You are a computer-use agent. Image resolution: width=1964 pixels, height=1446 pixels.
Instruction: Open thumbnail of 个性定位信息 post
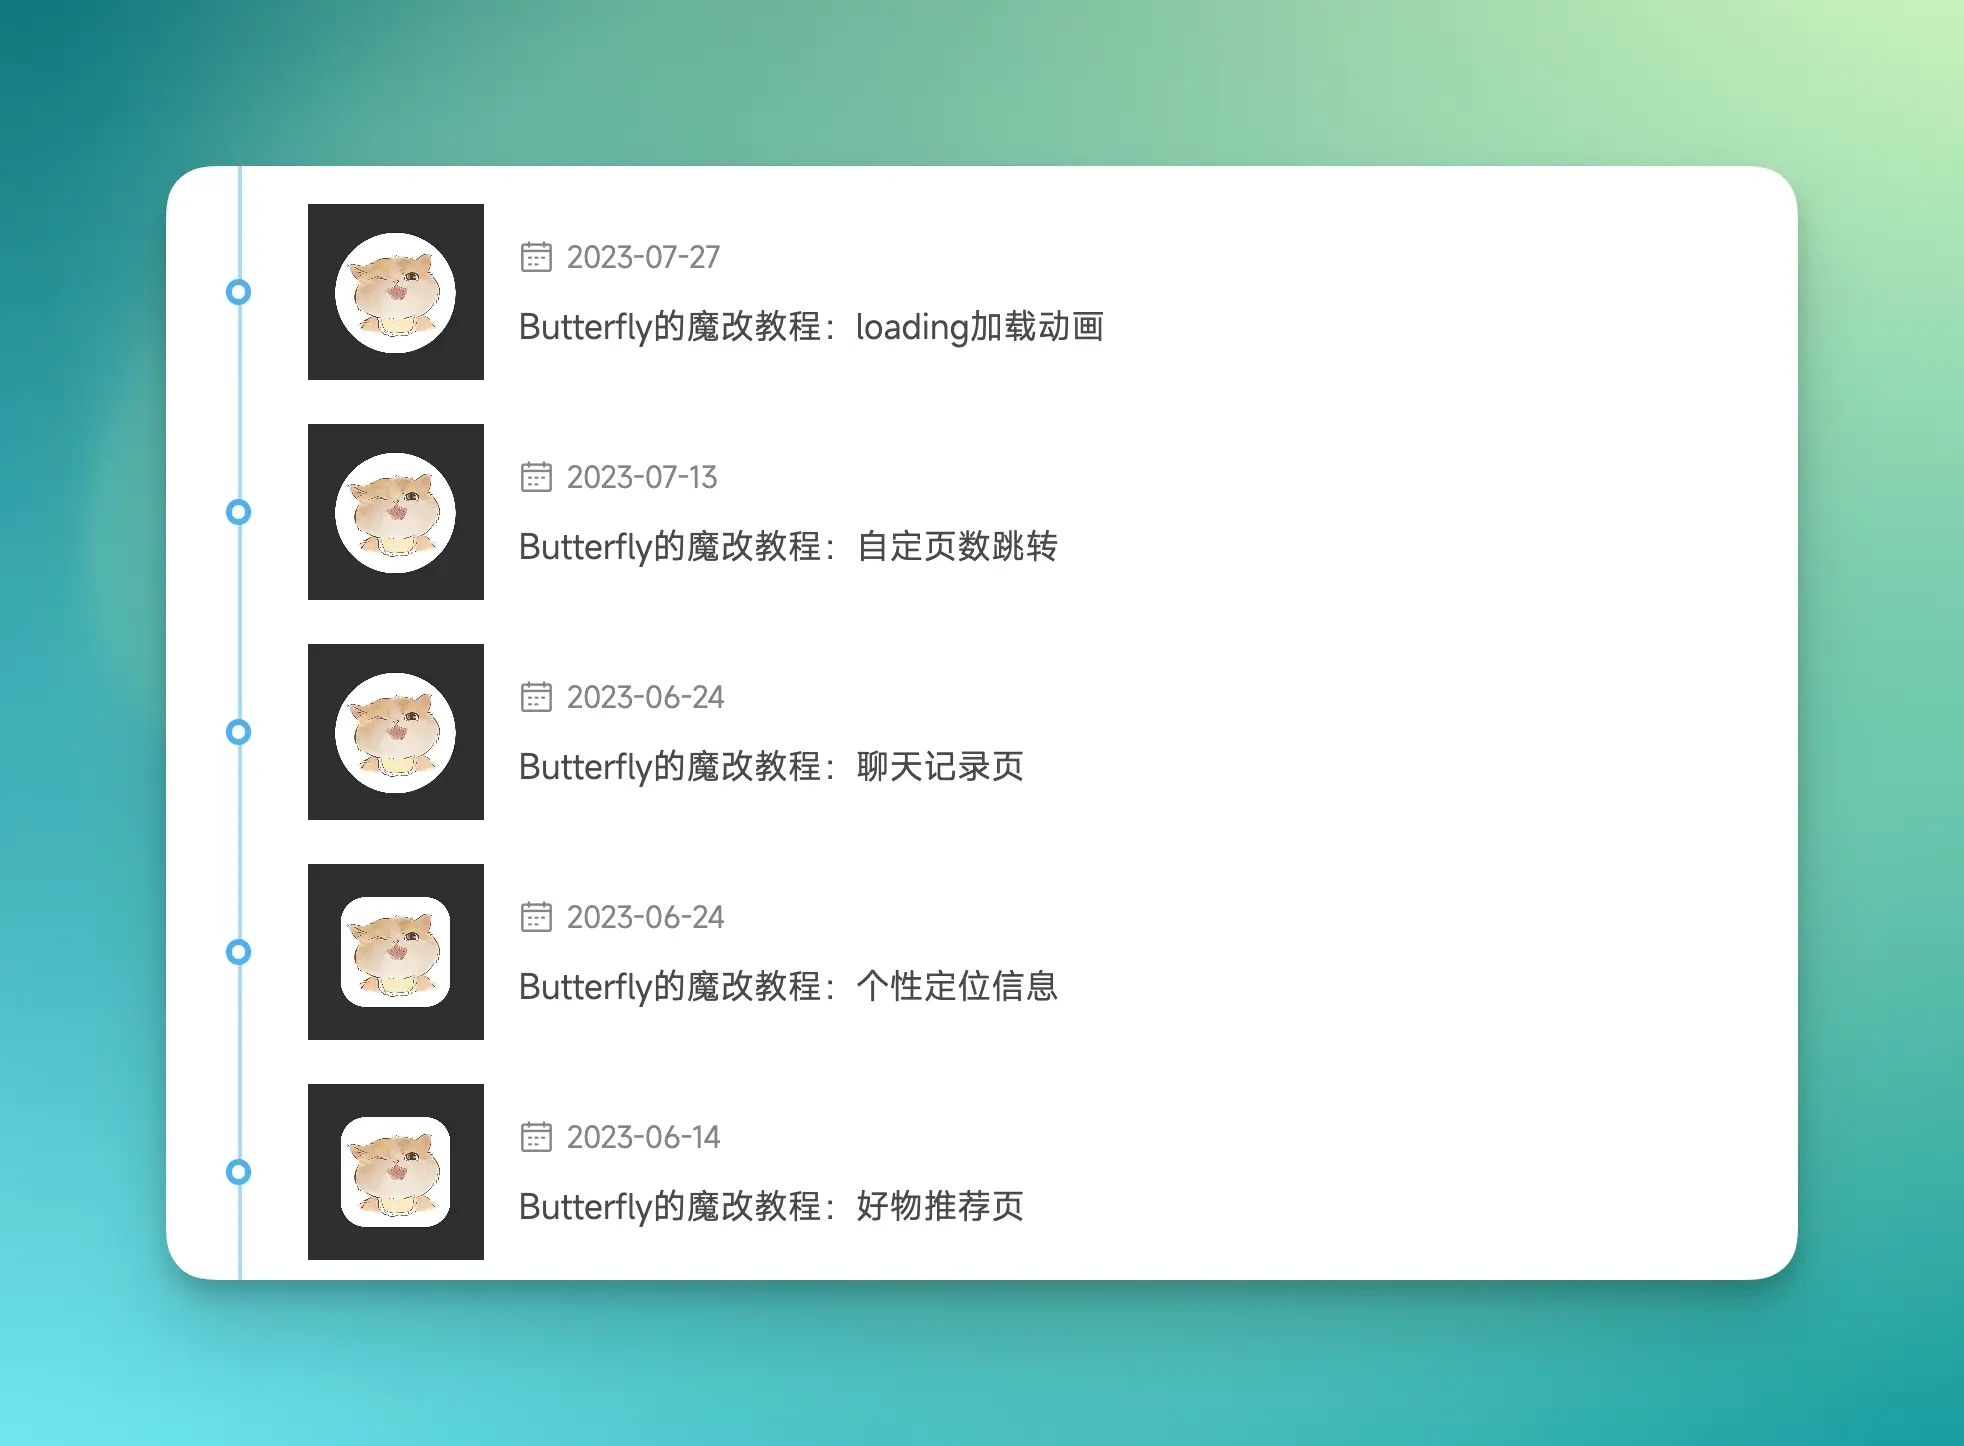[x=396, y=952]
